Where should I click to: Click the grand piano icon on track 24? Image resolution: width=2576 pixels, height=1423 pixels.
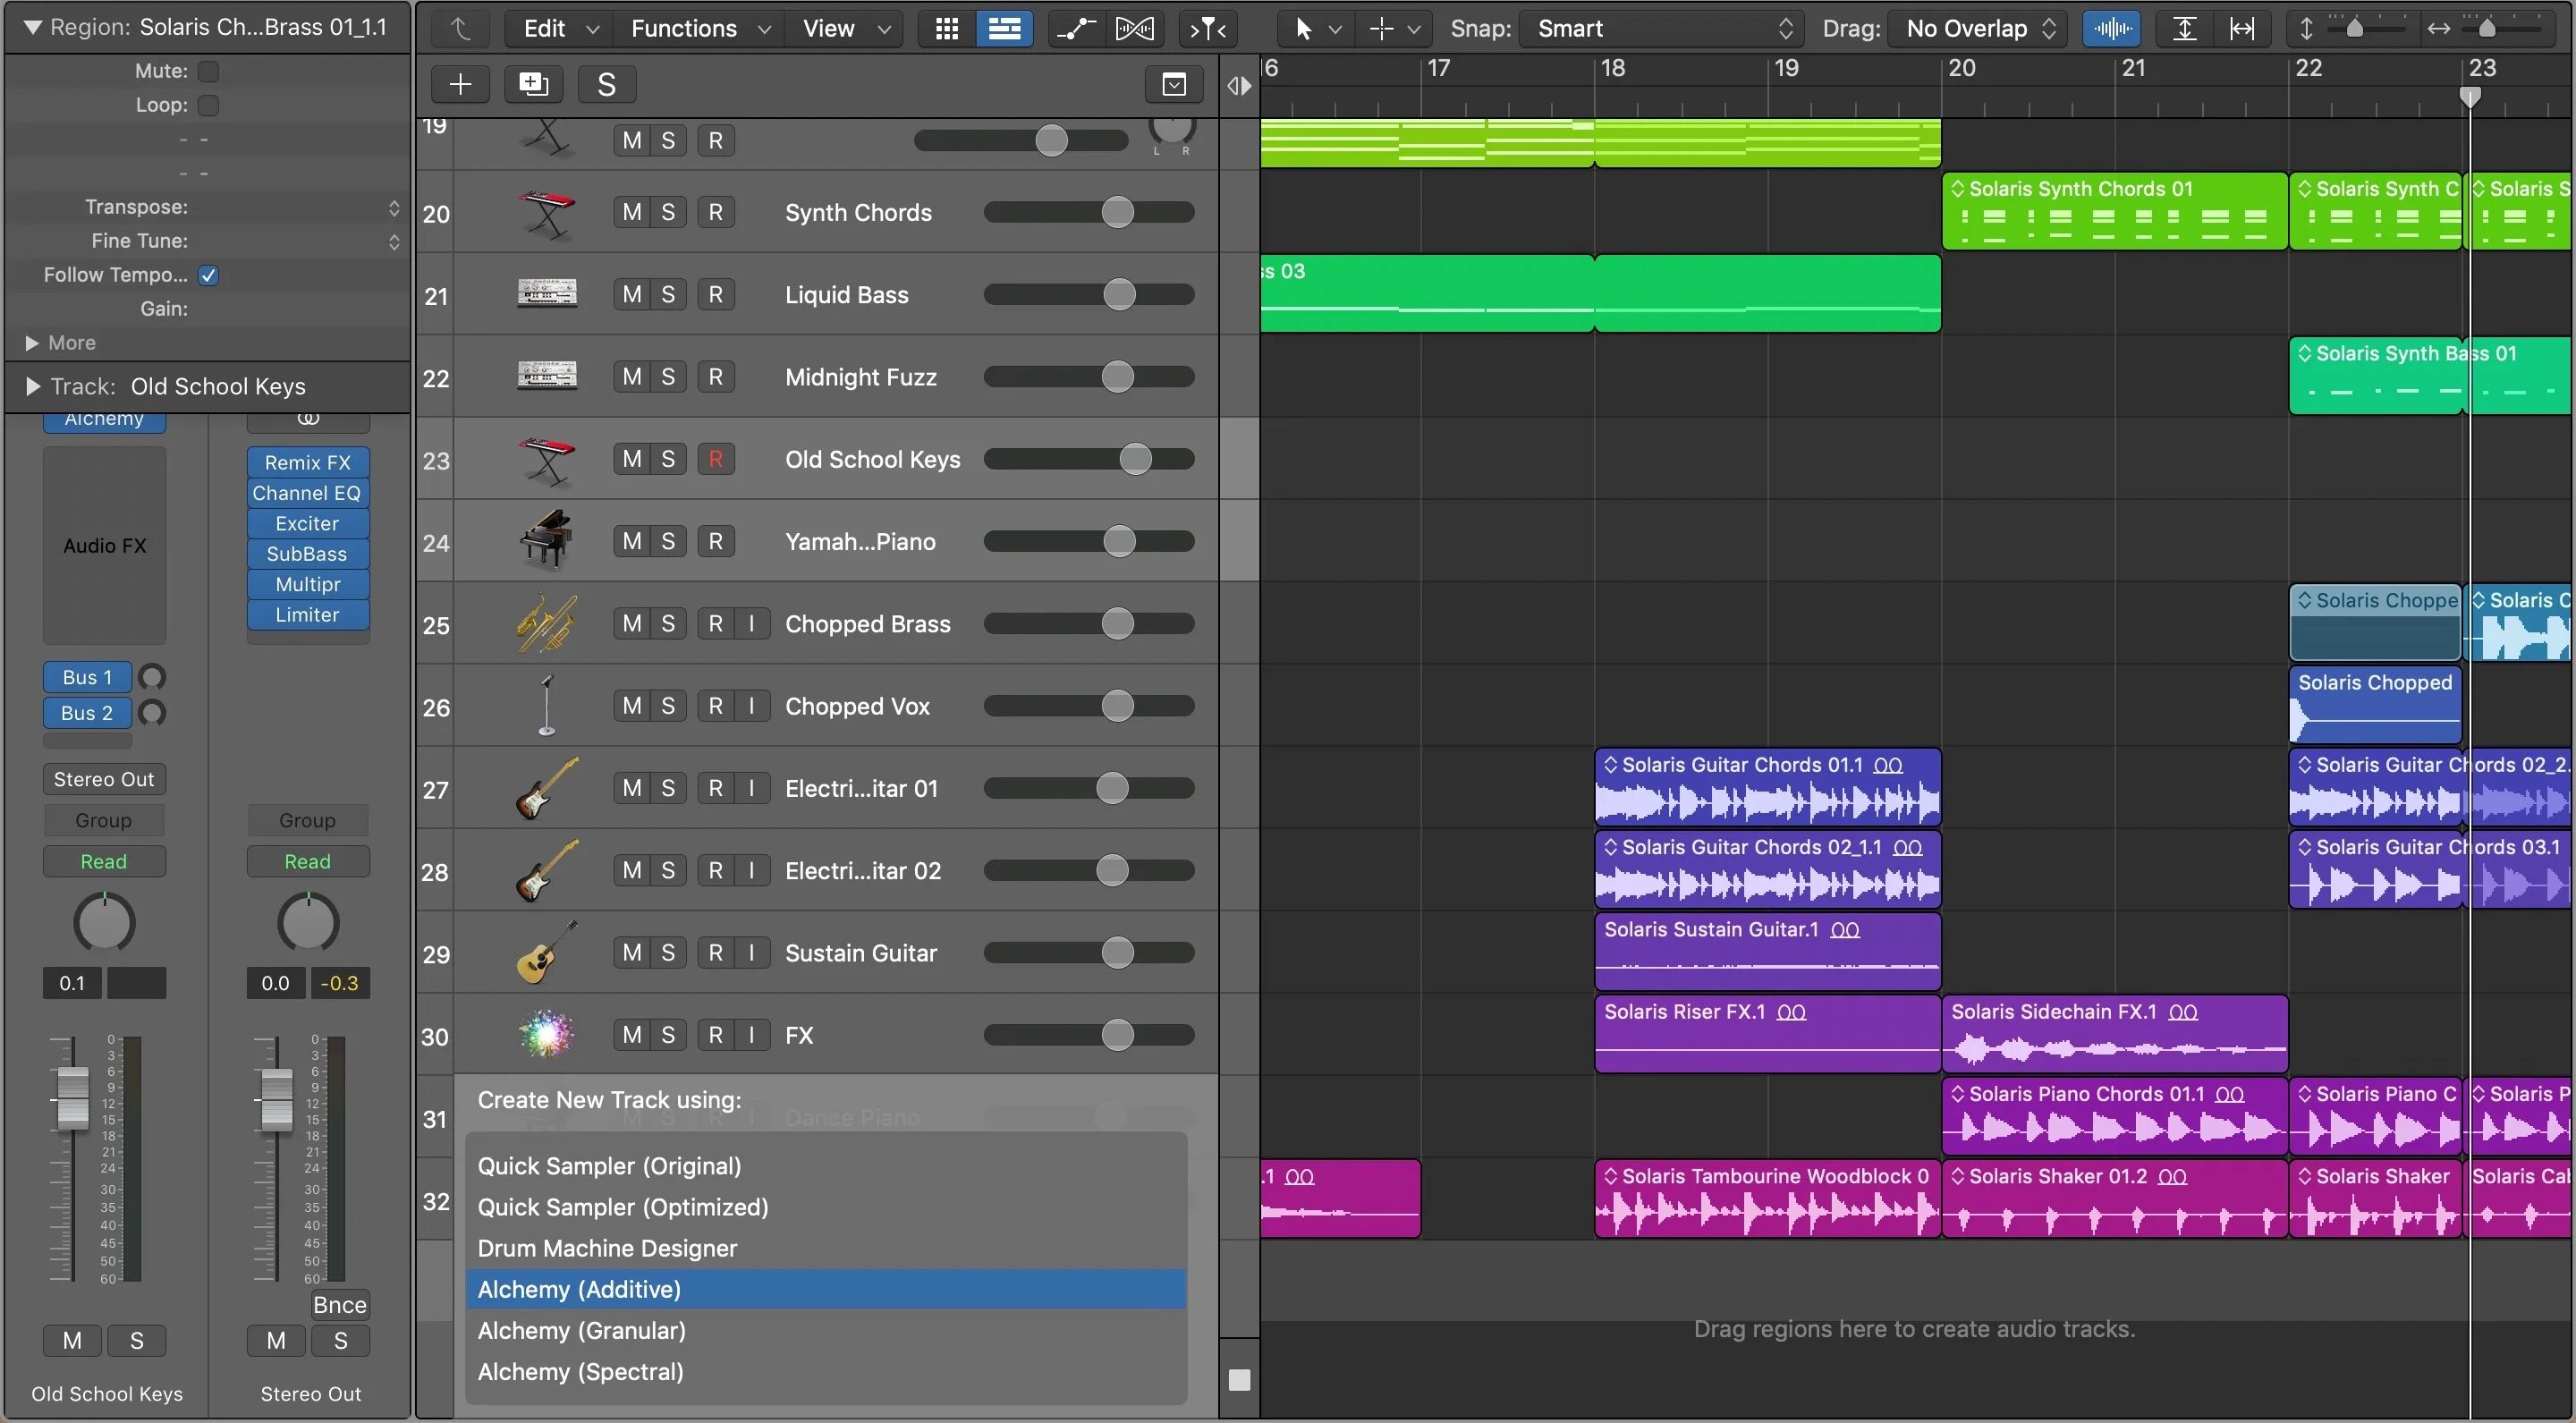click(546, 541)
